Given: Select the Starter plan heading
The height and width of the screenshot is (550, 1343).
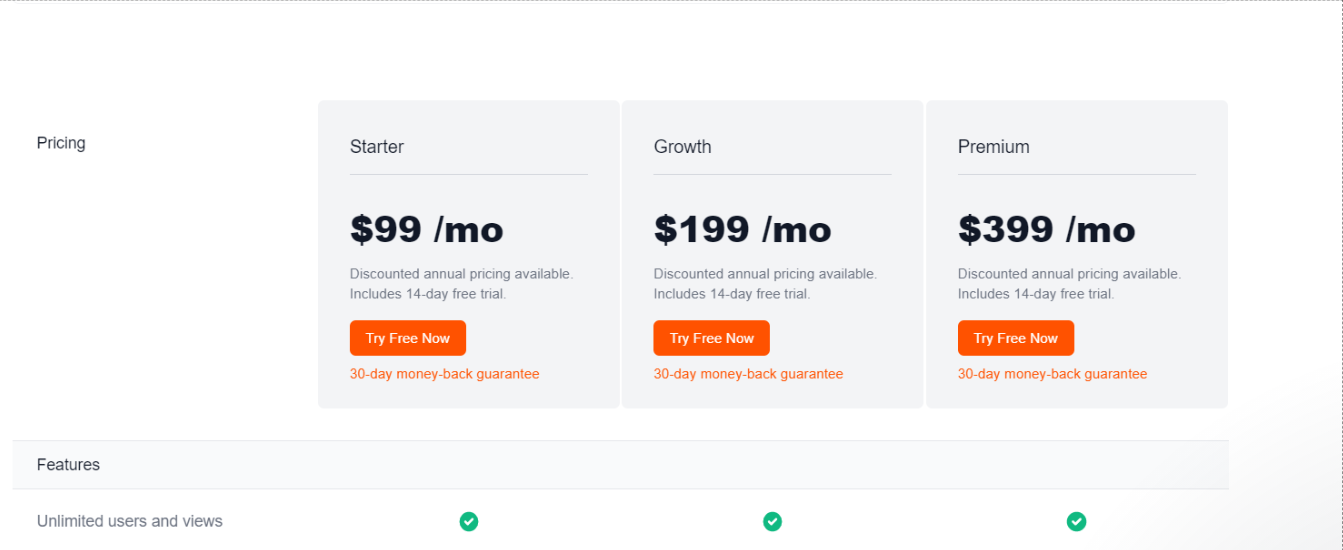Looking at the screenshot, I should (x=377, y=146).
